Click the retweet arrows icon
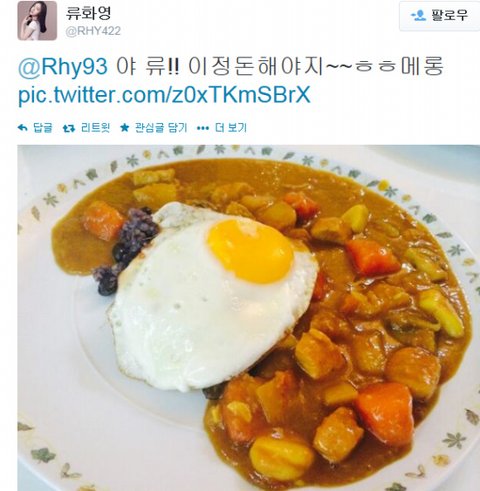The width and height of the screenshot is (480, 491). (x=69, y=128)
